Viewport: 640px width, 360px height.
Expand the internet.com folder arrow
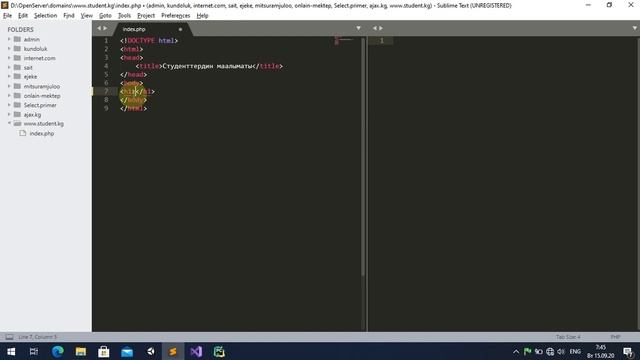point(9,58)
